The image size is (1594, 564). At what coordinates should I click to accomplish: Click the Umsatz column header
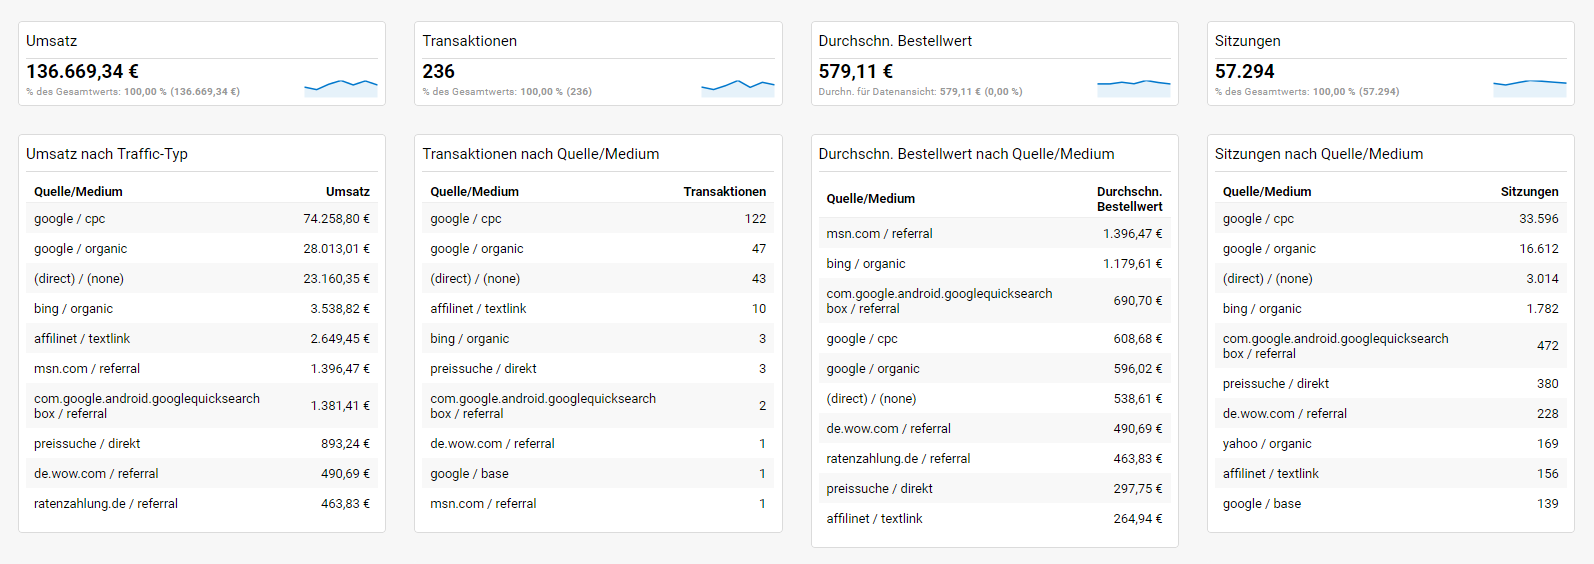coord(348,192)
